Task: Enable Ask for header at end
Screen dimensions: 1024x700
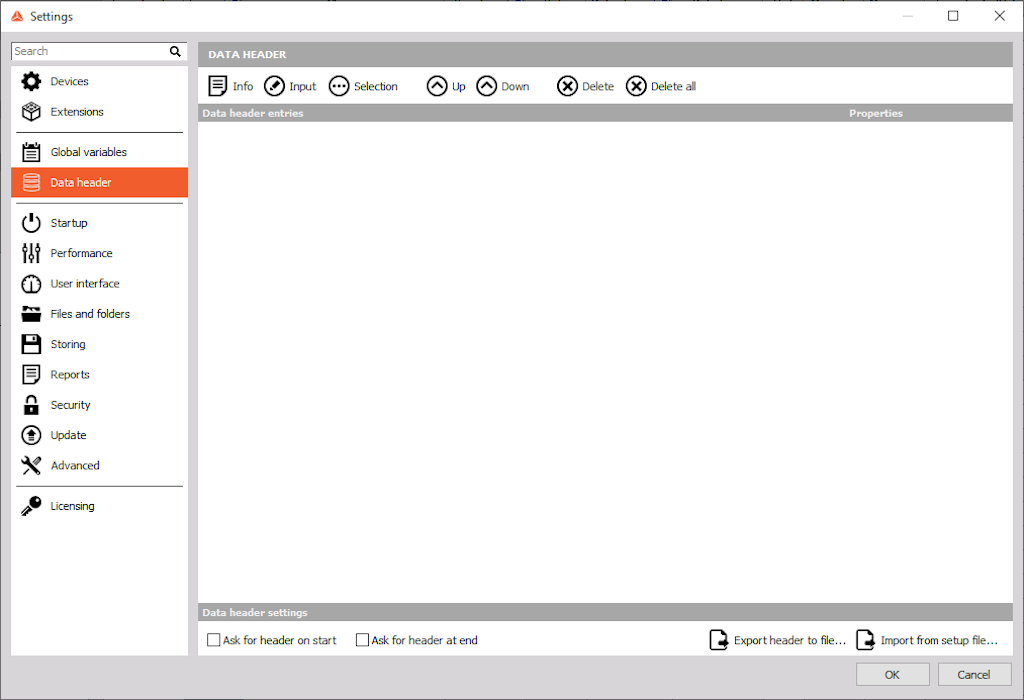Action: tap(362, 640)
